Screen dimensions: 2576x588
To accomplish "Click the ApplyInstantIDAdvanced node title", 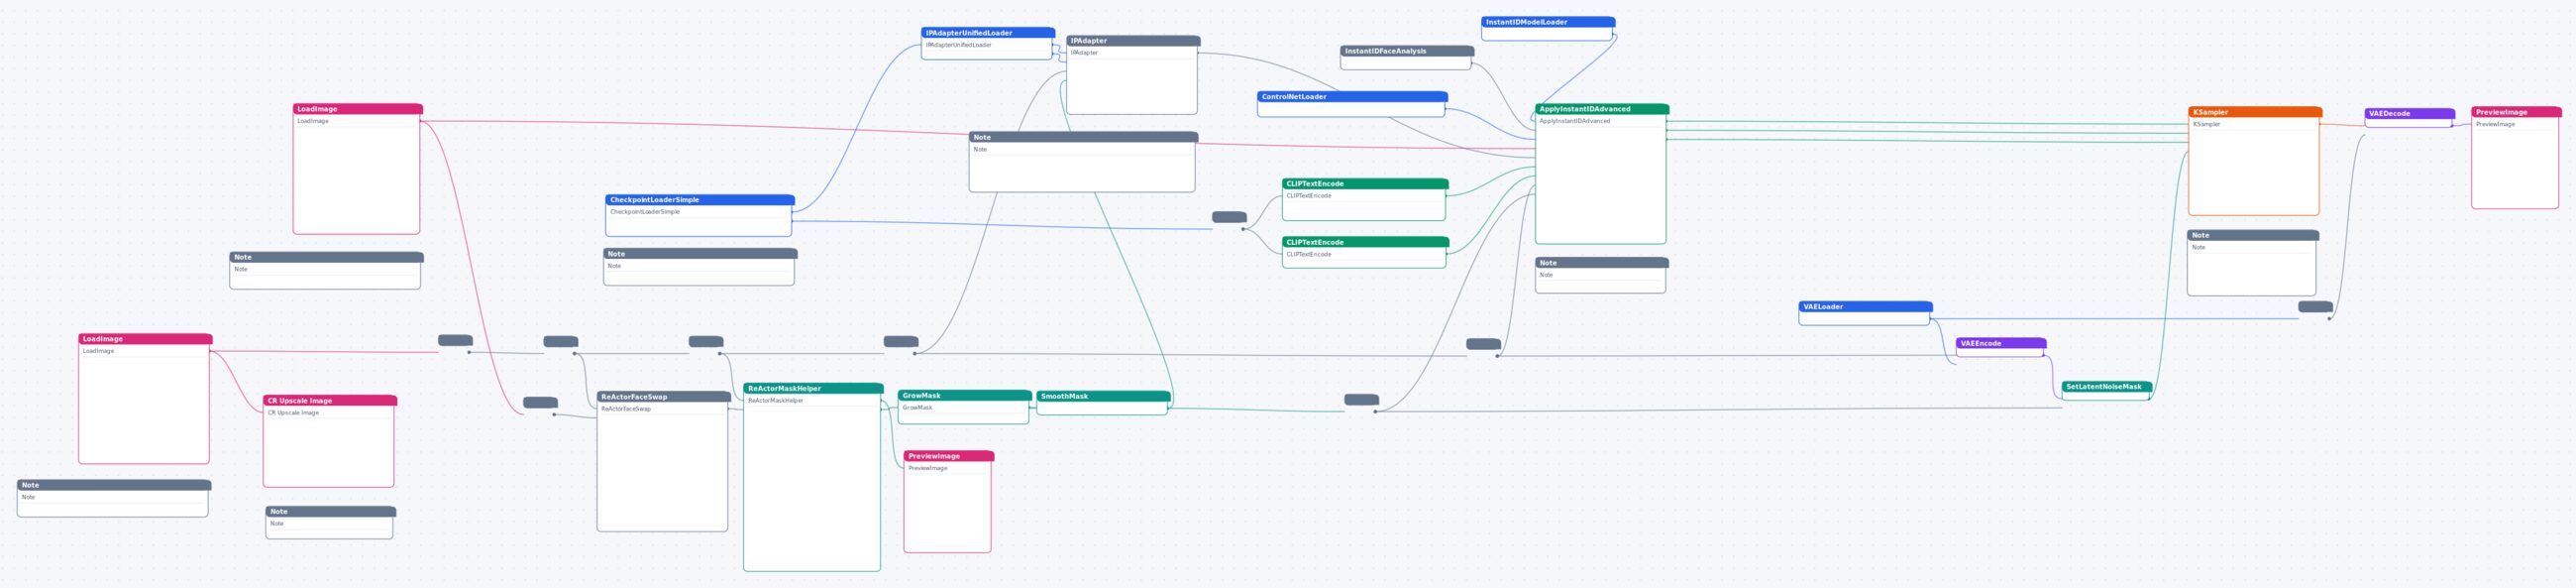I will point(1601,109).
